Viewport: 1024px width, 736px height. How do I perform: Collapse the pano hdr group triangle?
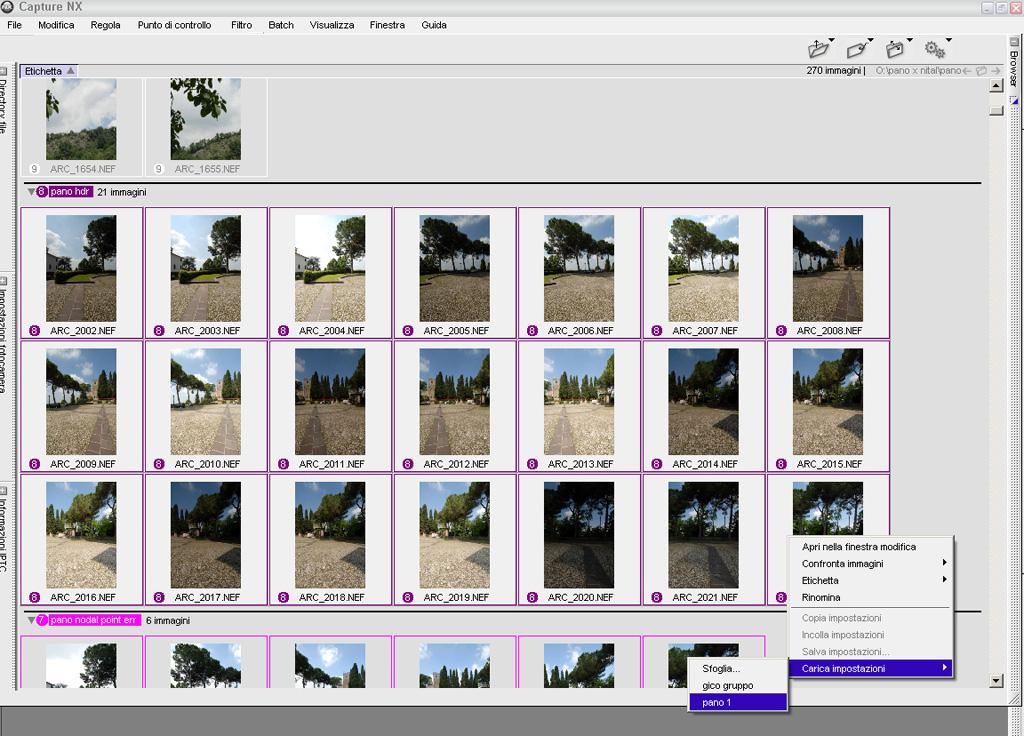(x=31, y=192)
